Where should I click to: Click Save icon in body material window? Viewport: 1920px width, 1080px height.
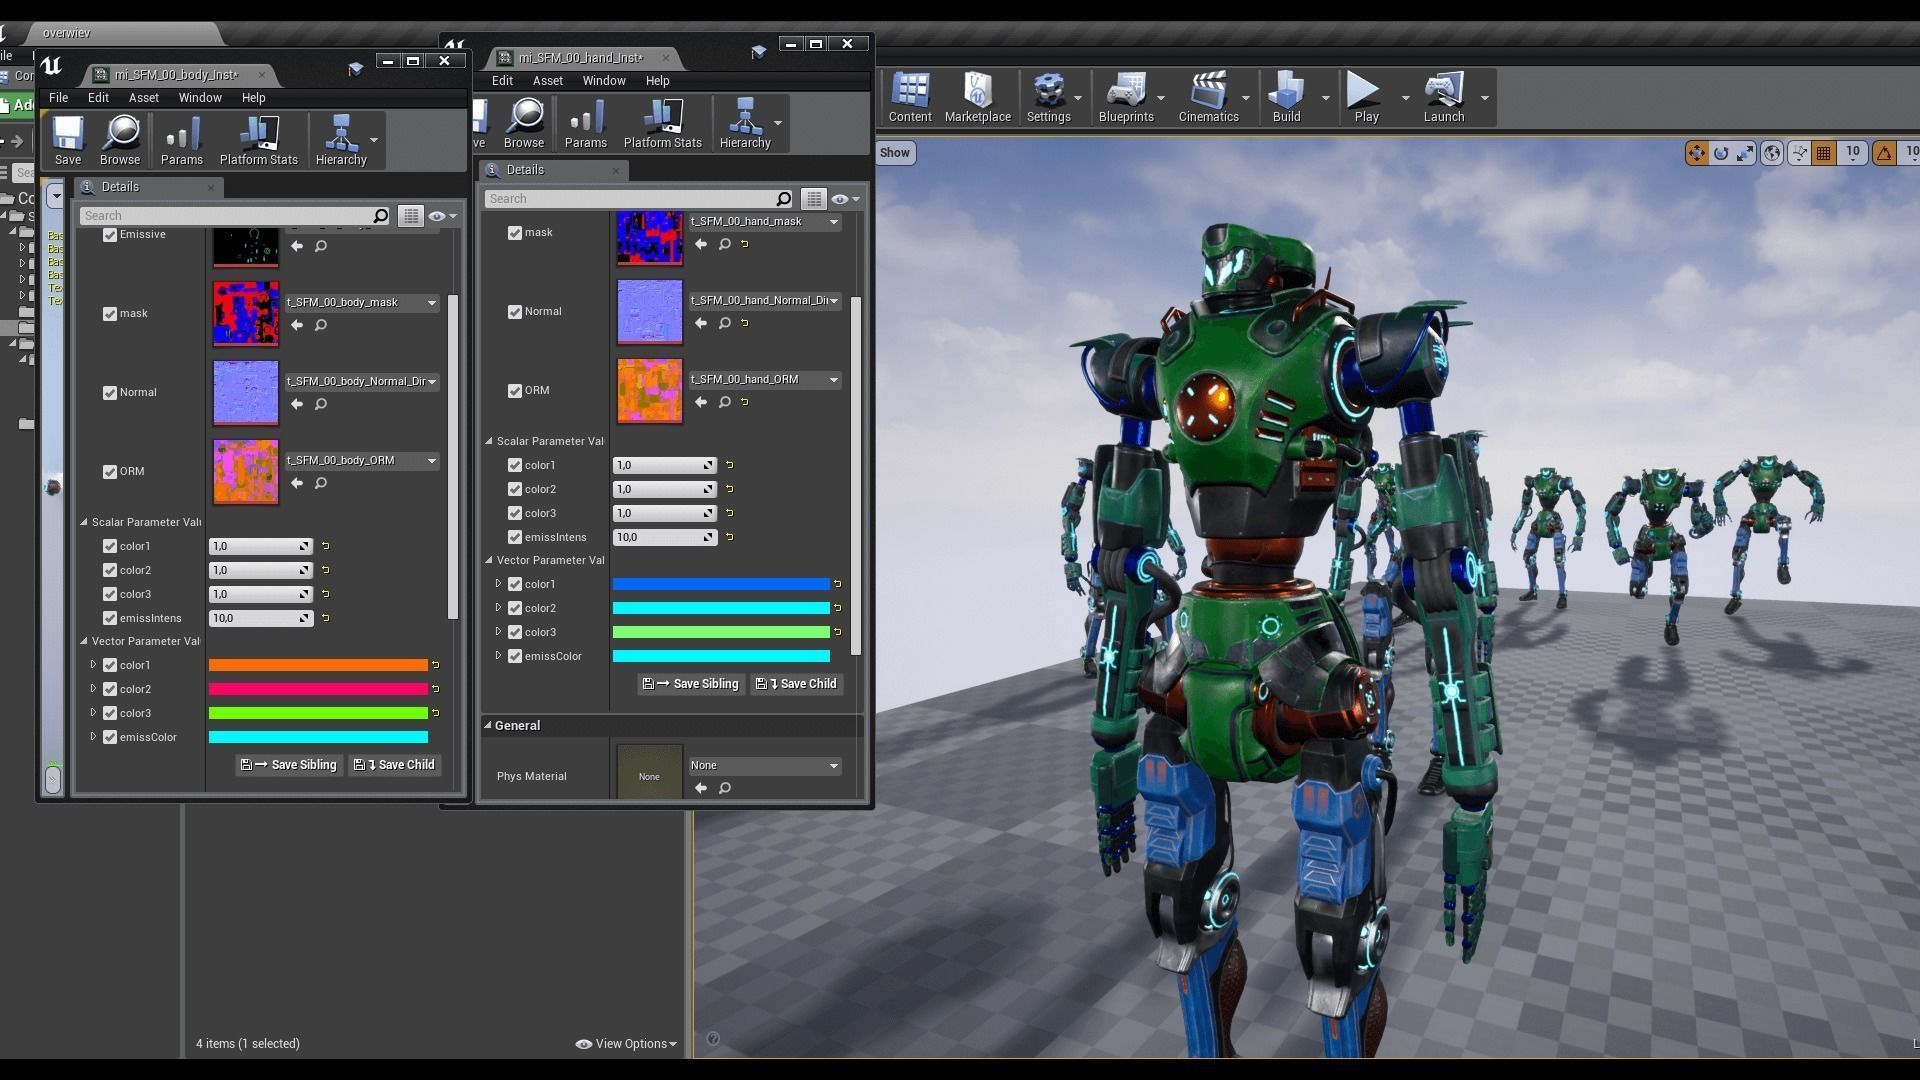pyautogui.click(x=68, y=139)
